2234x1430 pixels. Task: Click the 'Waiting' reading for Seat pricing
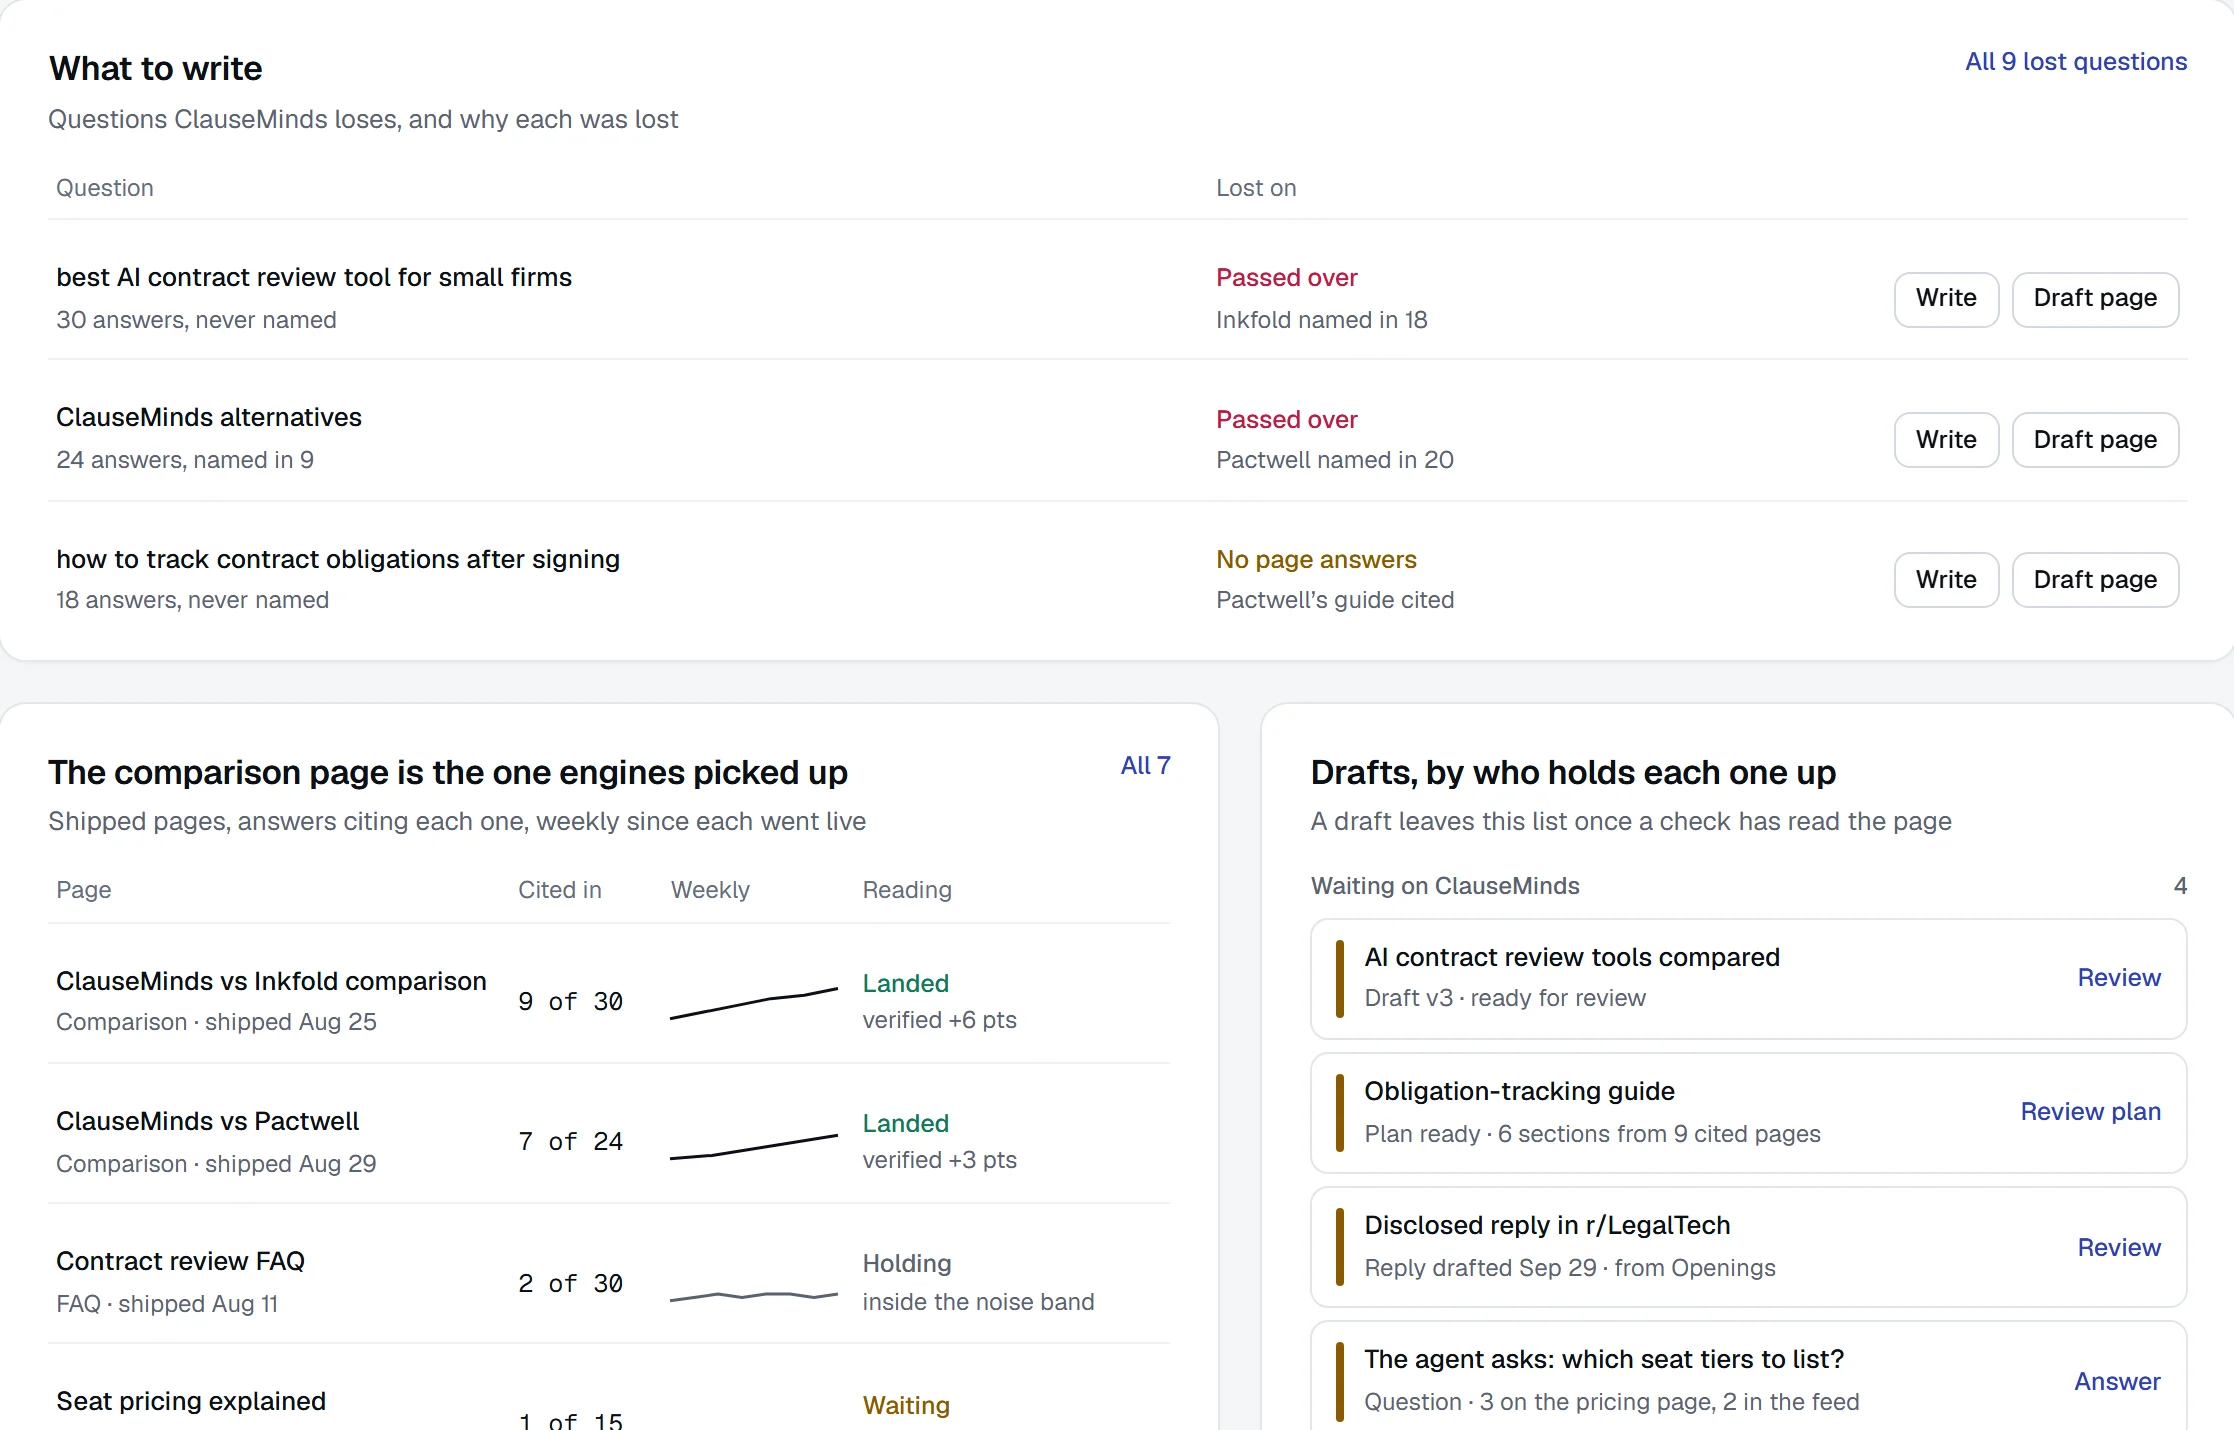906,1405
